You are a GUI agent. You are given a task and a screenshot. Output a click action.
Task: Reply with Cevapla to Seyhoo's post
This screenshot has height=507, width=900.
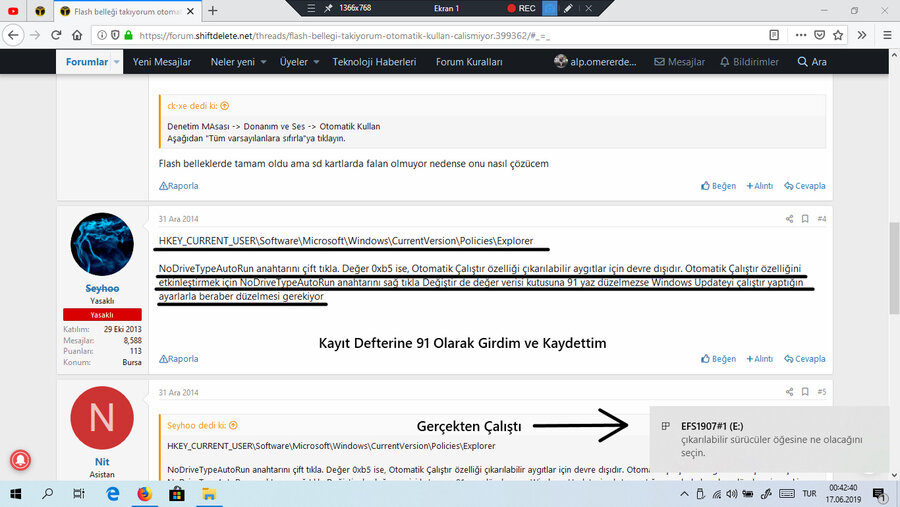[x=805, y=358]
